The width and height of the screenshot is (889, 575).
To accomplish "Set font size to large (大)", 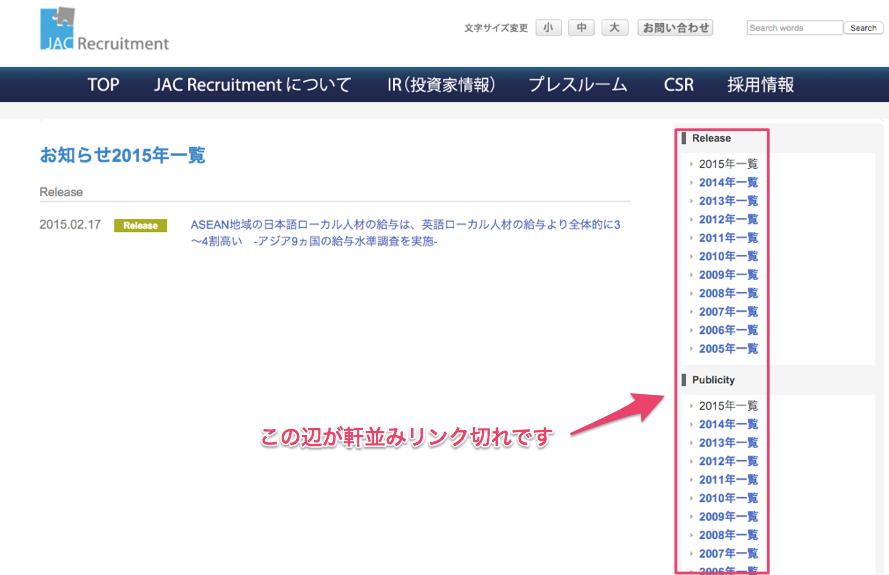I will (615, 28).
